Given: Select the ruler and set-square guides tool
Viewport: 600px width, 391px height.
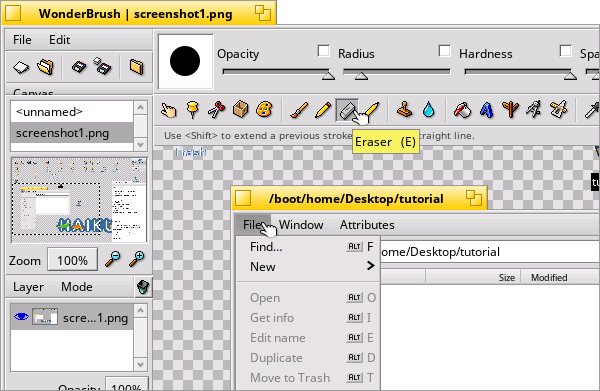Looking at the screenshot, I should point(558,109).
